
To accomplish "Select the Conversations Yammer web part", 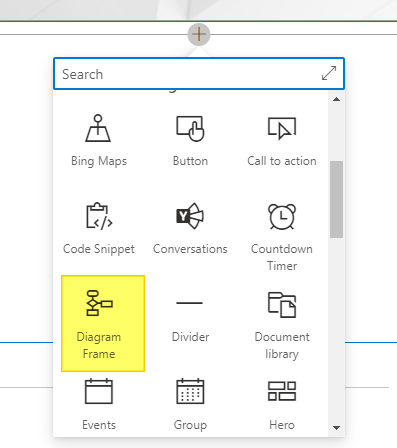I will tap(190, 229).
